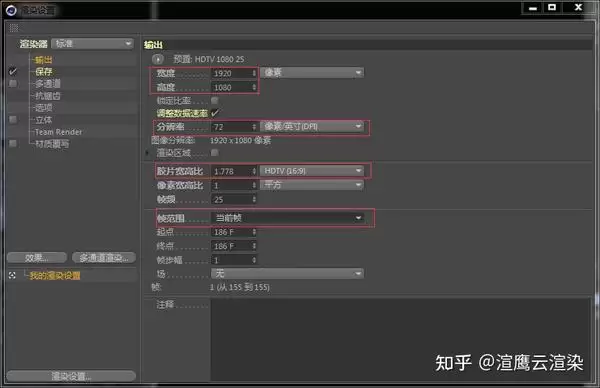Viewport: 600px width, 388px height.
Task: Enable the 材质覆写 checkbox
Action: coord(13,143)
